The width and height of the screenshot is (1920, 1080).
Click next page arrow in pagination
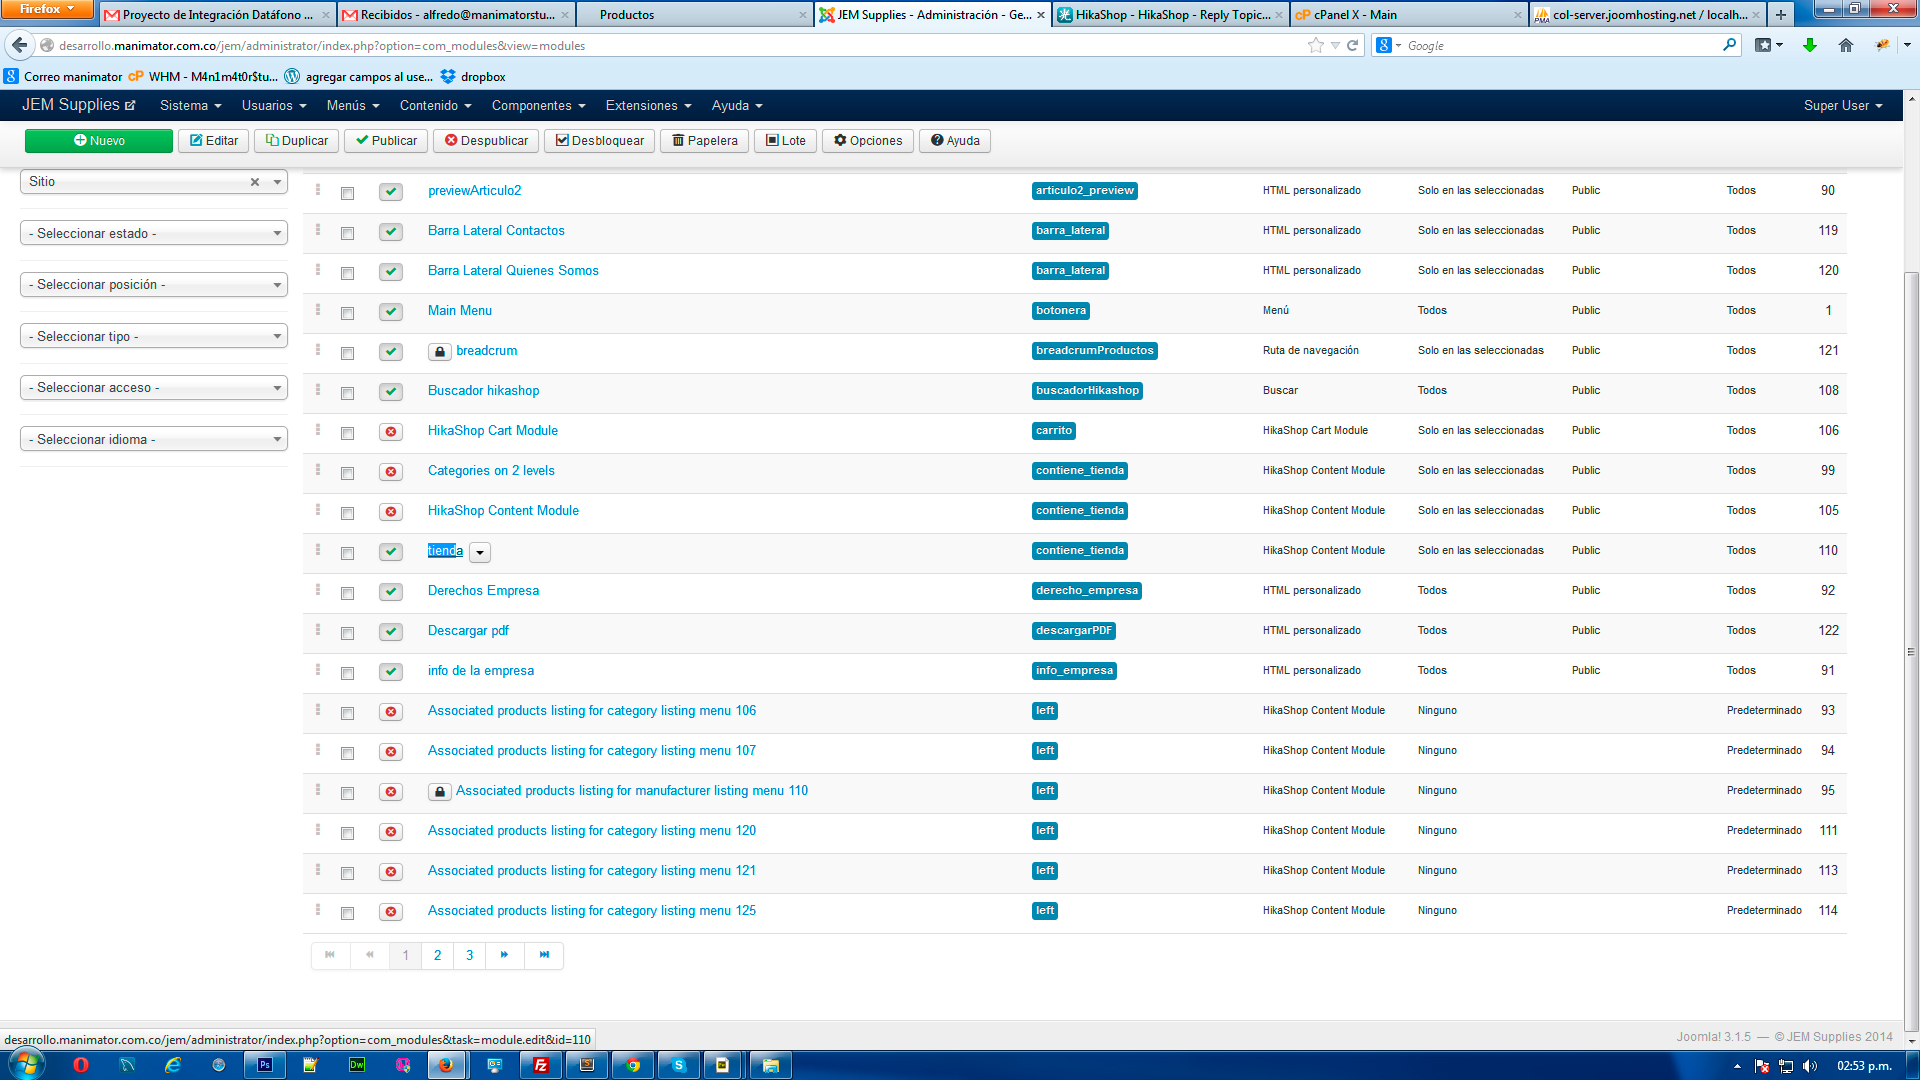tap(504, 955)
